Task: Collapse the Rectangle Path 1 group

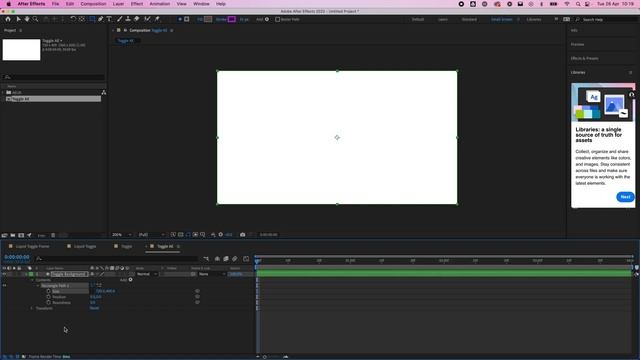Action: [38, 286]
